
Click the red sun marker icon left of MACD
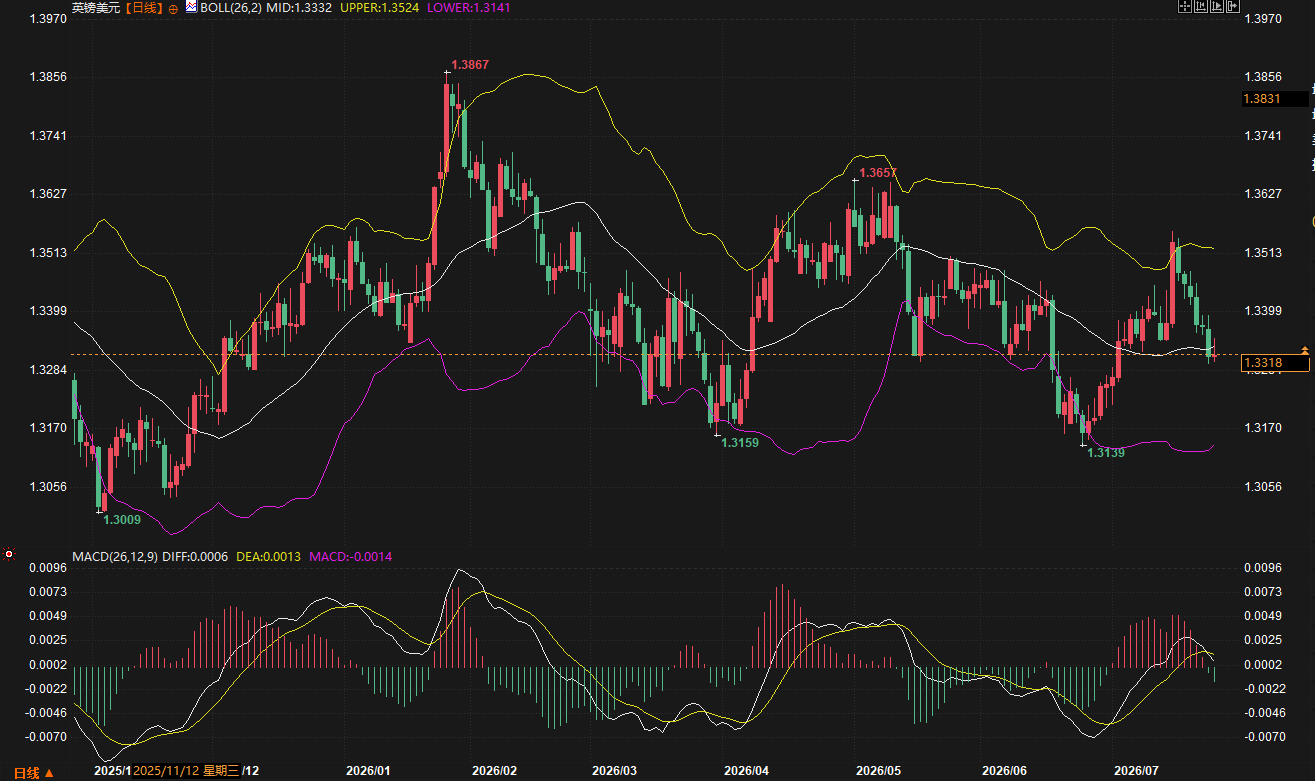(9, 553)
